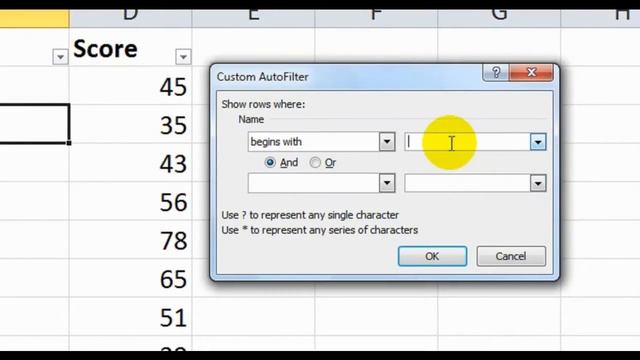Expand the 'begins with' operator dropdown
The image size is (640, 360).
pos(387,142)
